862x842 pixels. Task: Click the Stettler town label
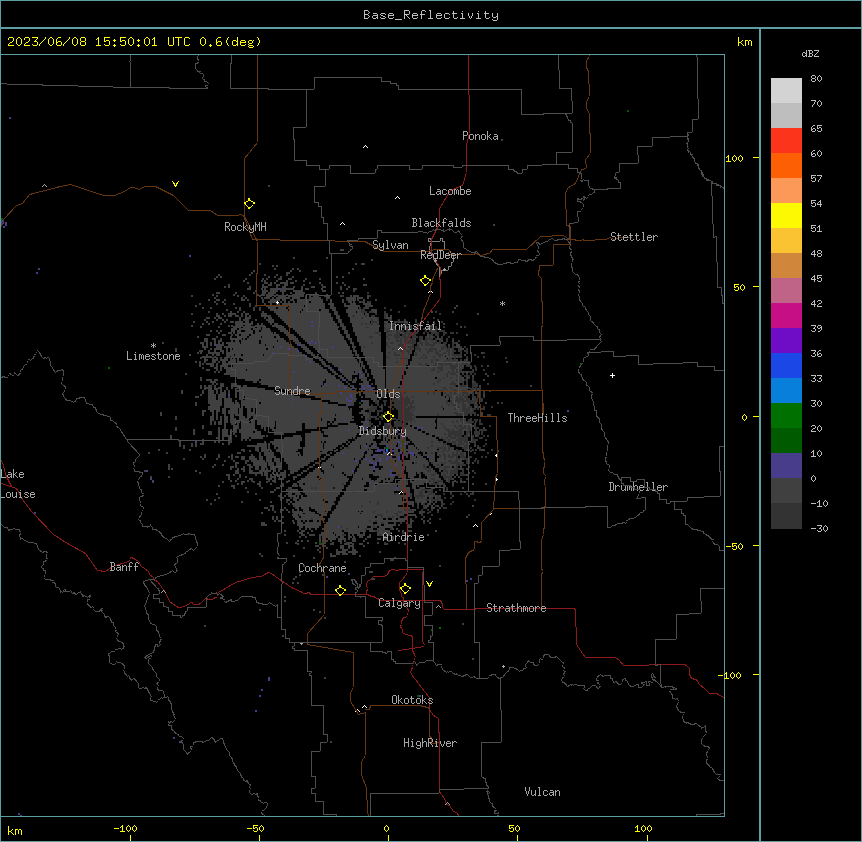(x=634, y=237)
